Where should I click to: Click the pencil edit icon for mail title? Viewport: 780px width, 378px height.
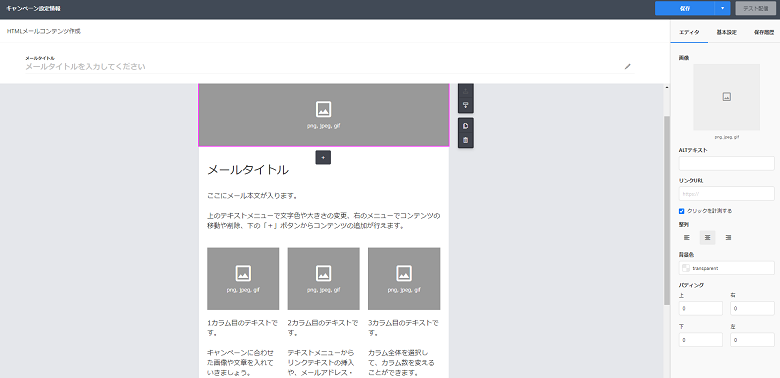(x=627, y=66)
